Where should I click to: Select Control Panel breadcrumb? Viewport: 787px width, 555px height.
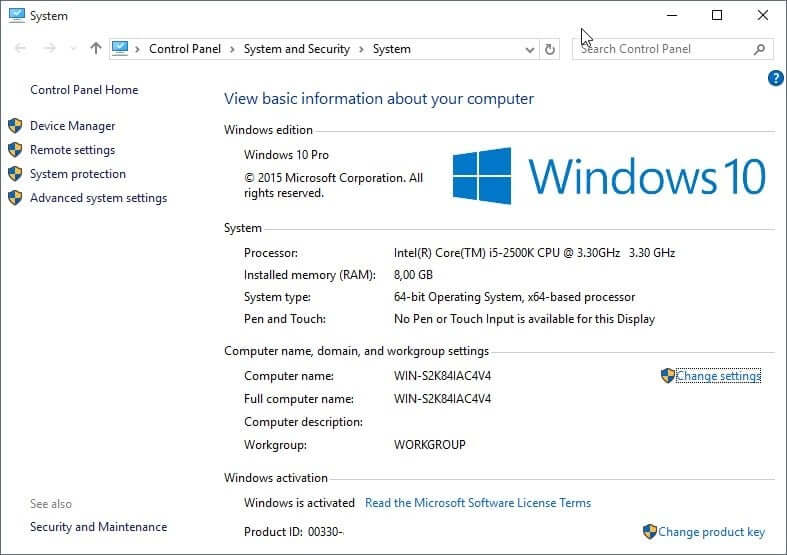[x=185, y=49]
